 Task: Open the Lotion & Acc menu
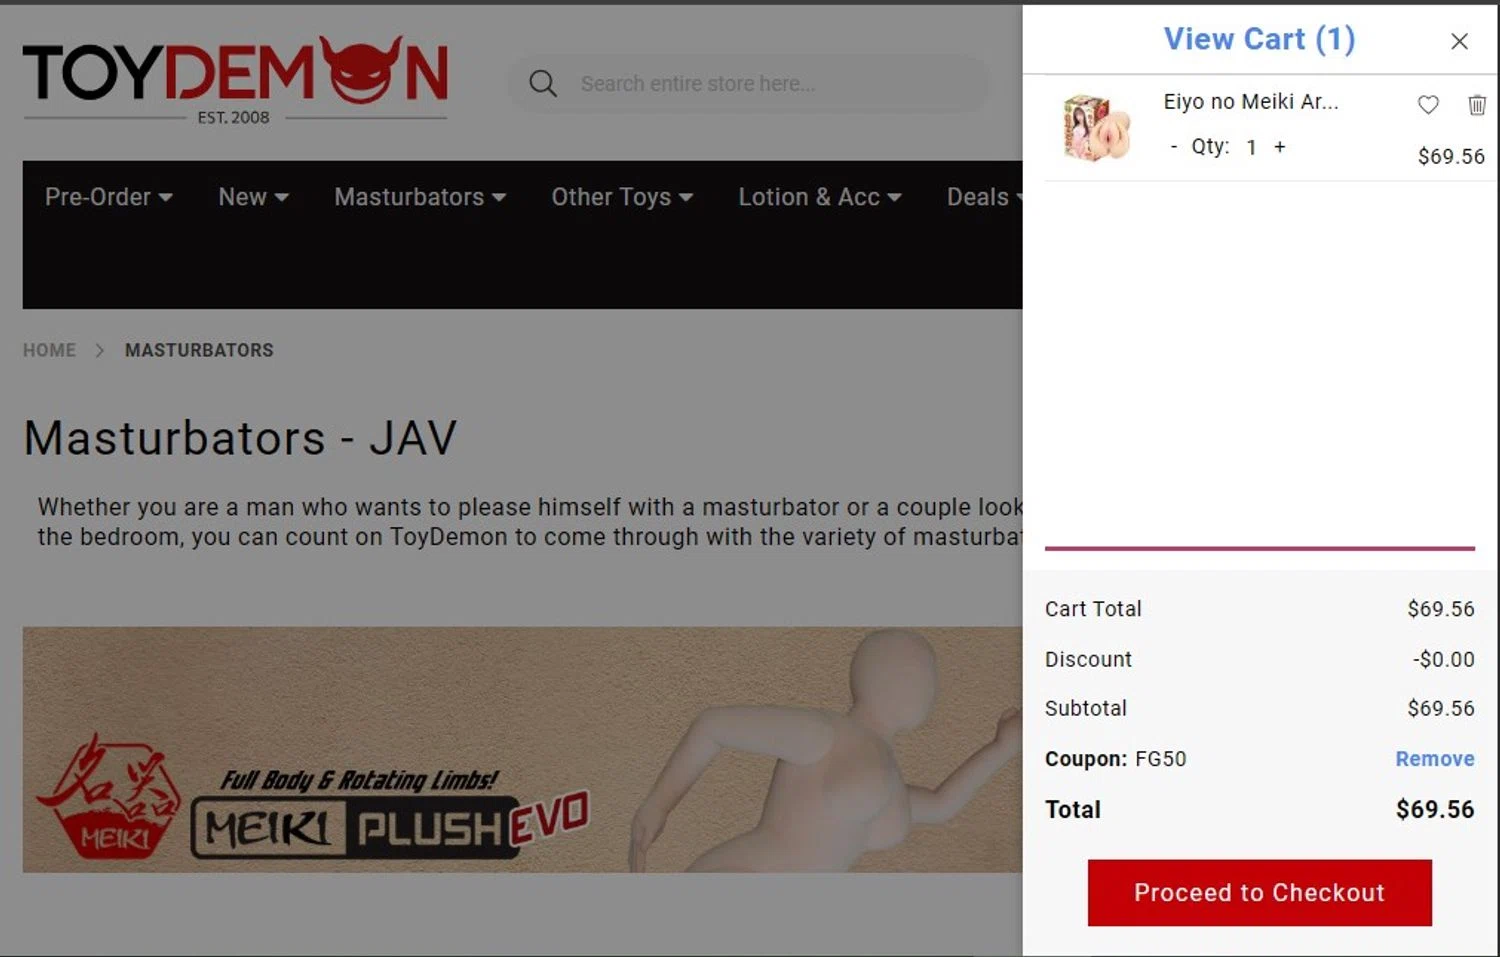point(820,197)
